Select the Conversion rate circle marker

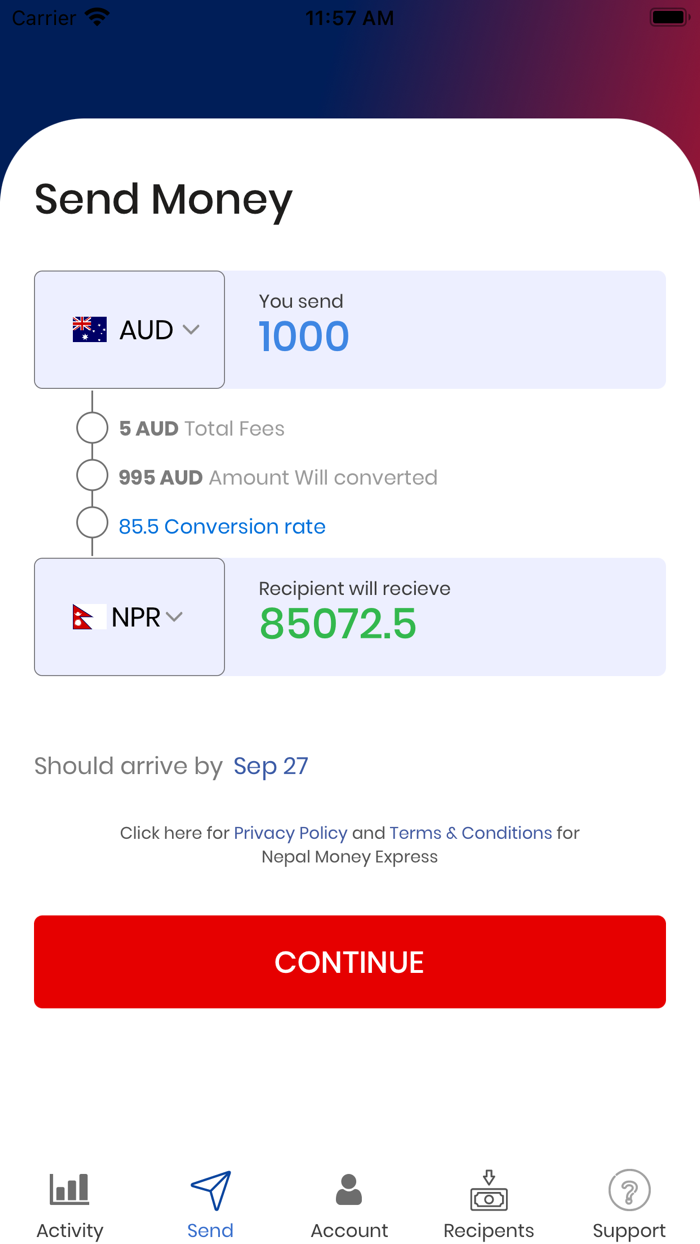tap(92, 523)
